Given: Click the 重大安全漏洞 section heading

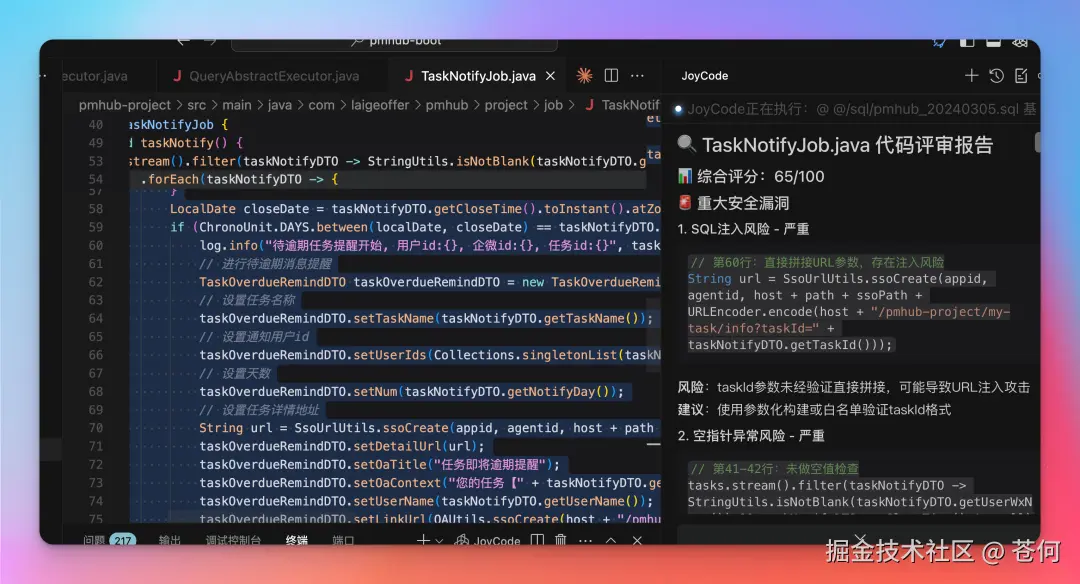Looking at the screenshot, I should [734, 203].
